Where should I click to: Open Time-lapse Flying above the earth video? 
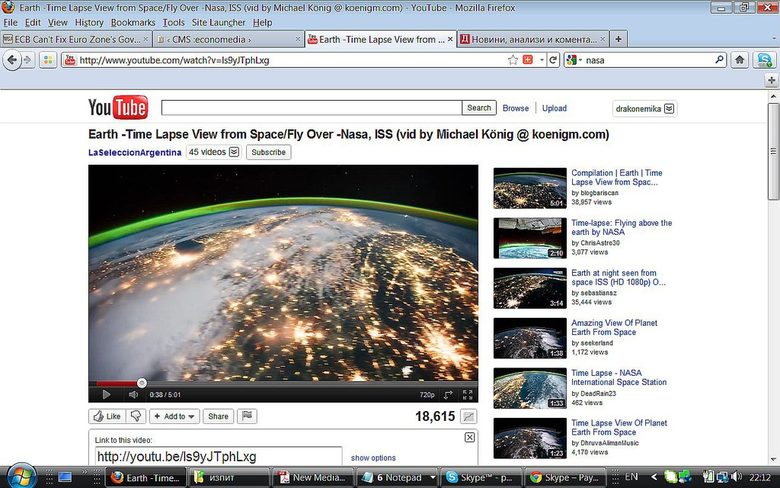(621, 227)
